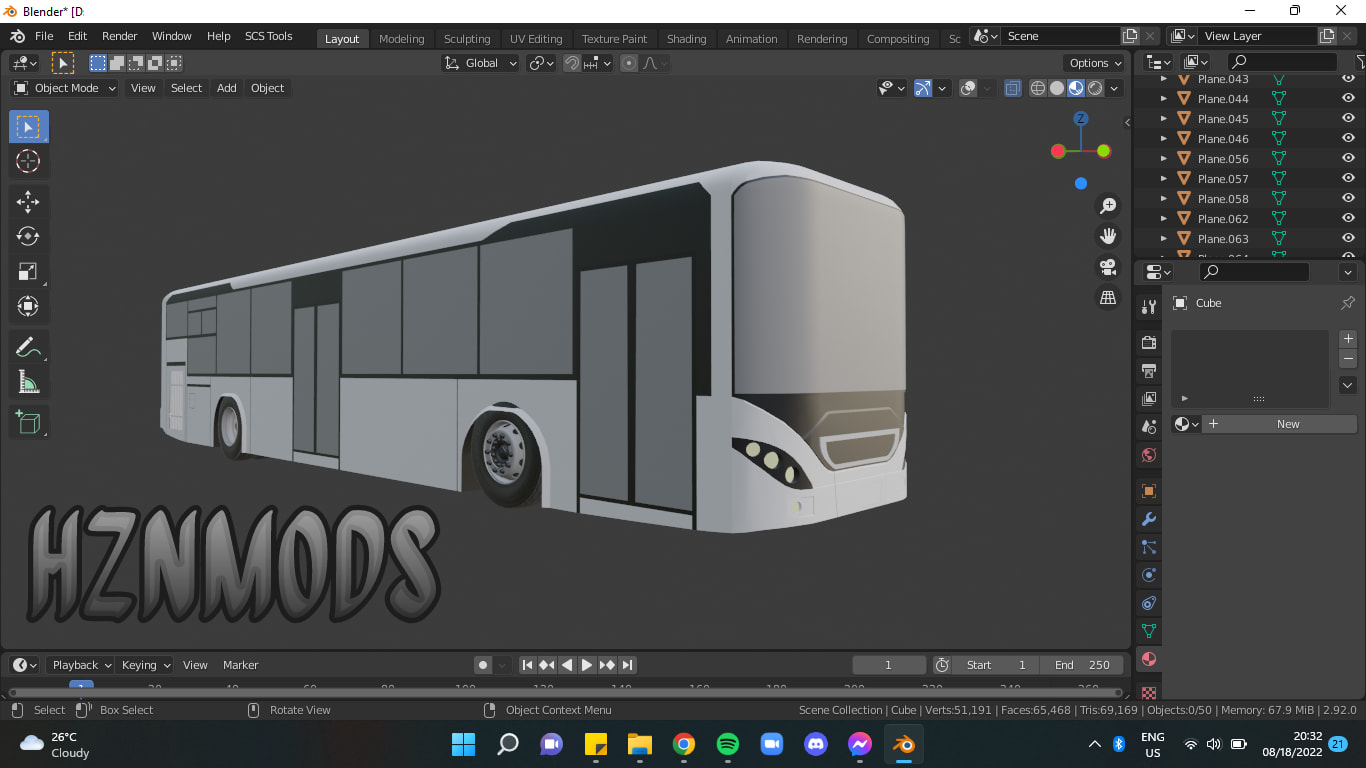Open the Options dropdown
This screenshot has width=1366, height=768.
point(1095,63)
